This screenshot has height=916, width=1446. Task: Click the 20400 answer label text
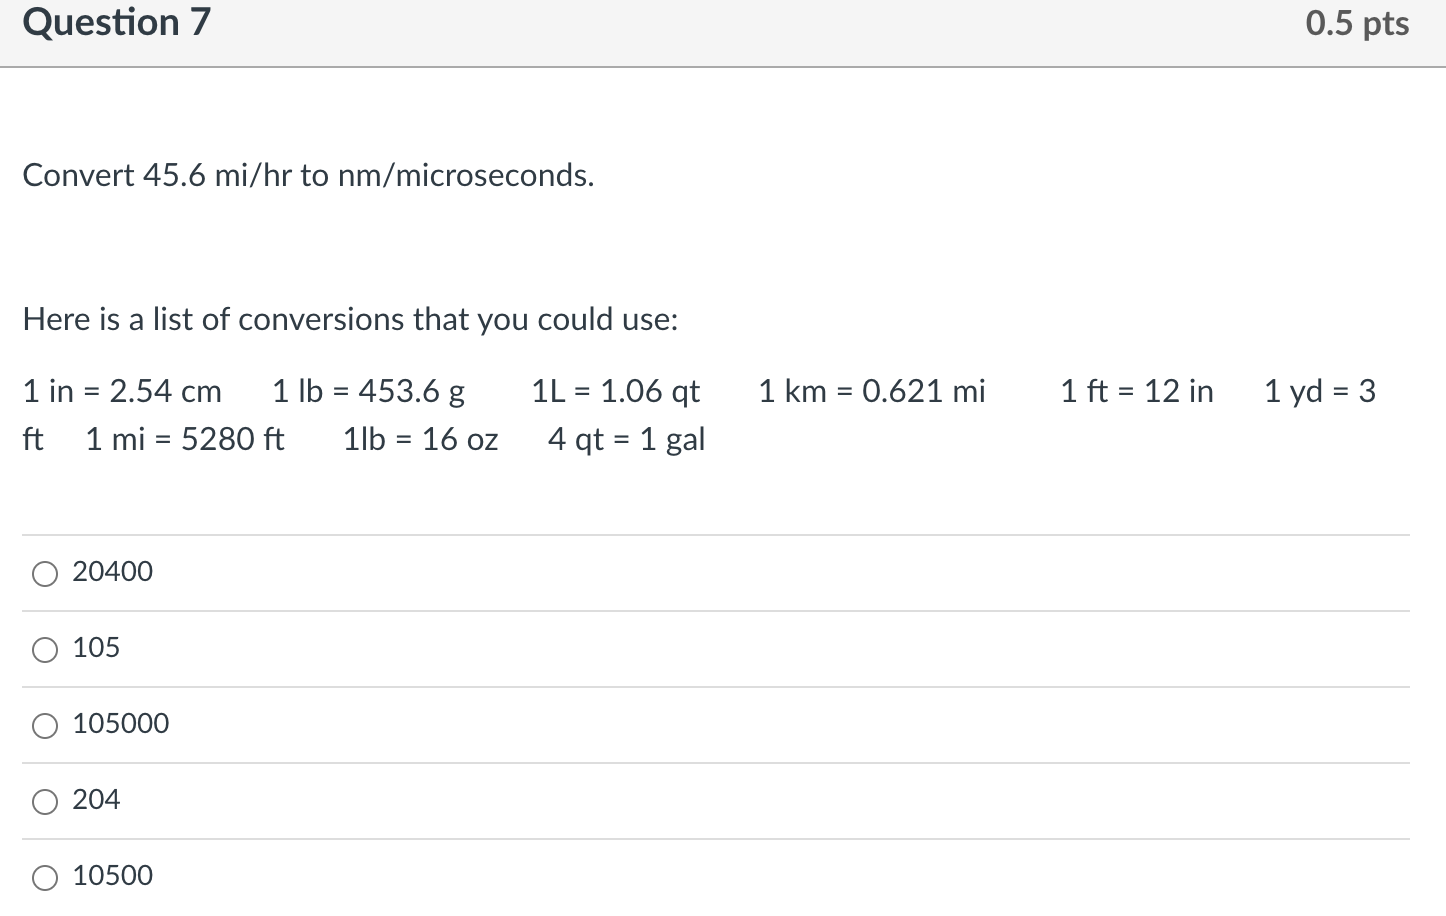(x=113, y=572)
